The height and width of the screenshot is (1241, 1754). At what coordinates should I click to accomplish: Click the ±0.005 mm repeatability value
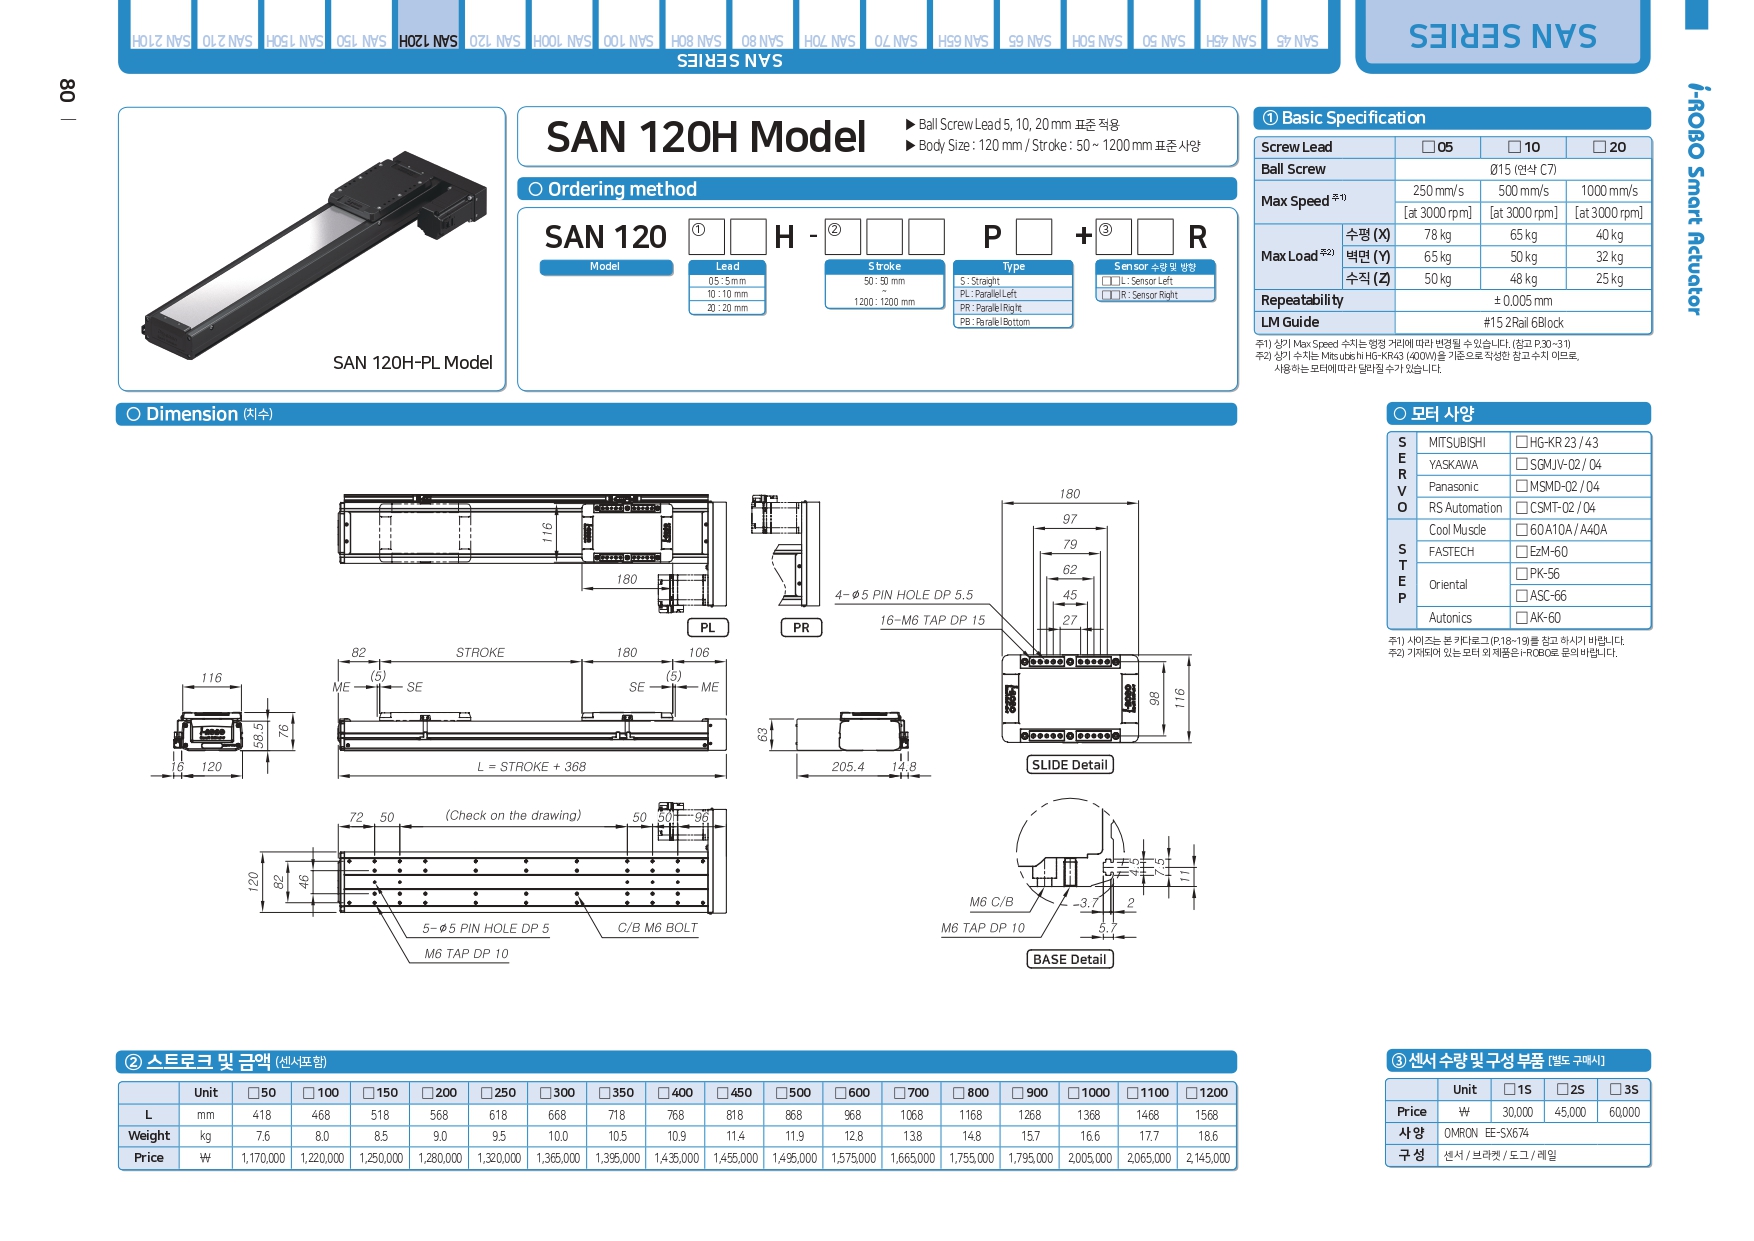[1523, 300]
